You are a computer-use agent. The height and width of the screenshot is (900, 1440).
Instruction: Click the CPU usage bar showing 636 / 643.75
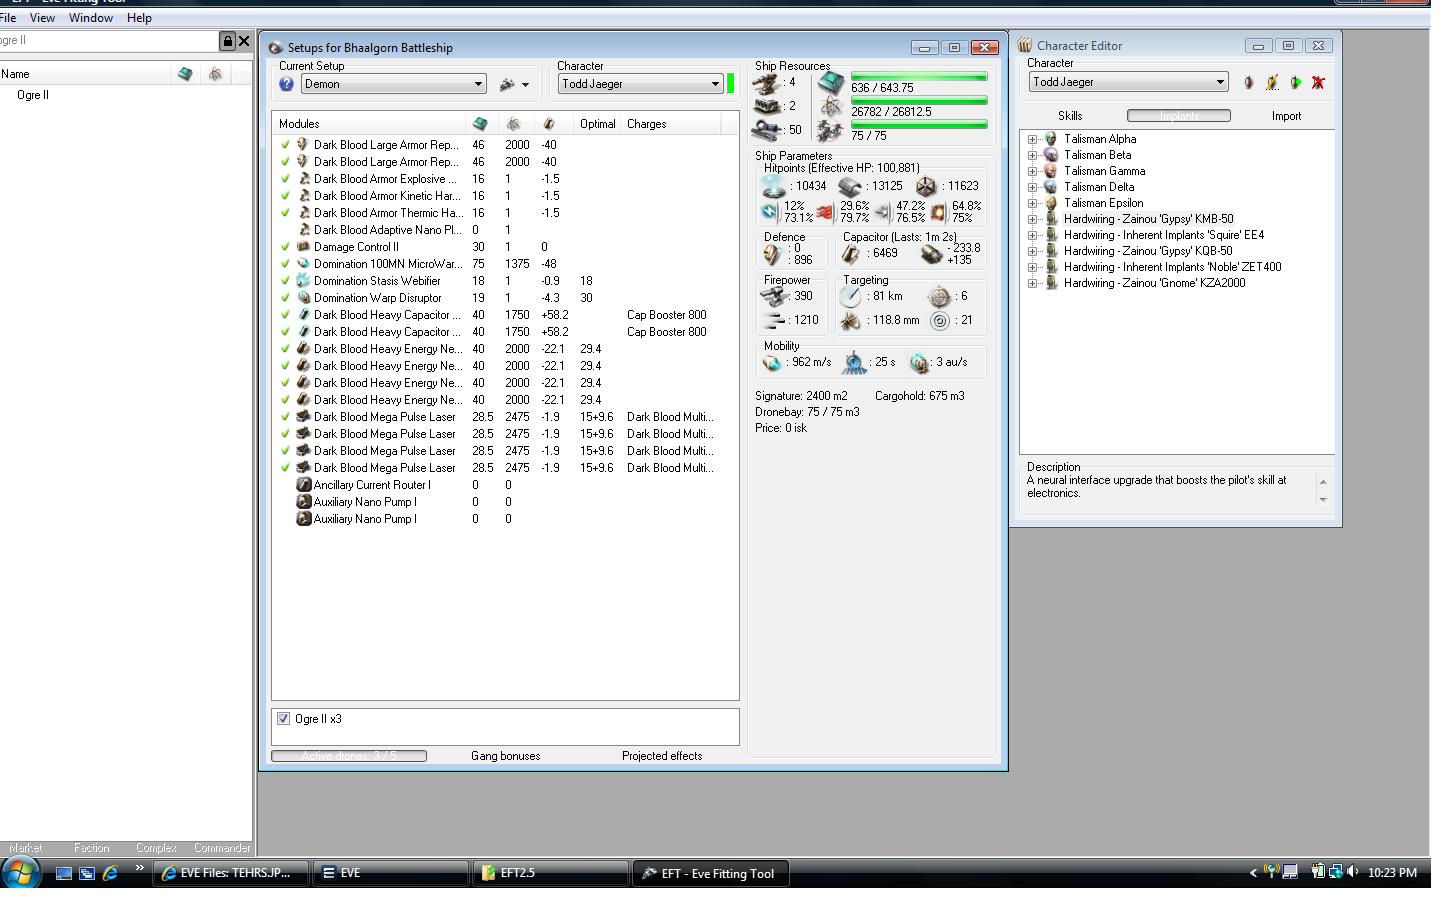919,77
